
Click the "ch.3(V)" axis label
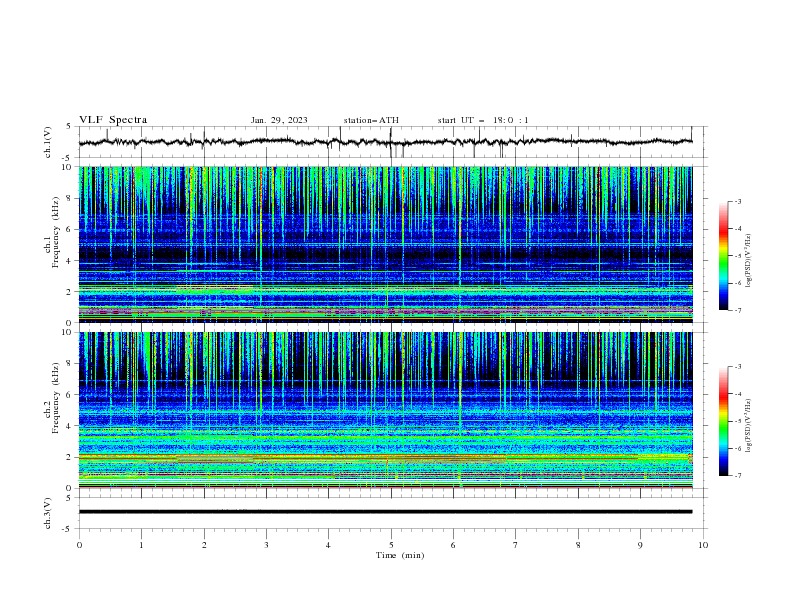click(48, 513)
